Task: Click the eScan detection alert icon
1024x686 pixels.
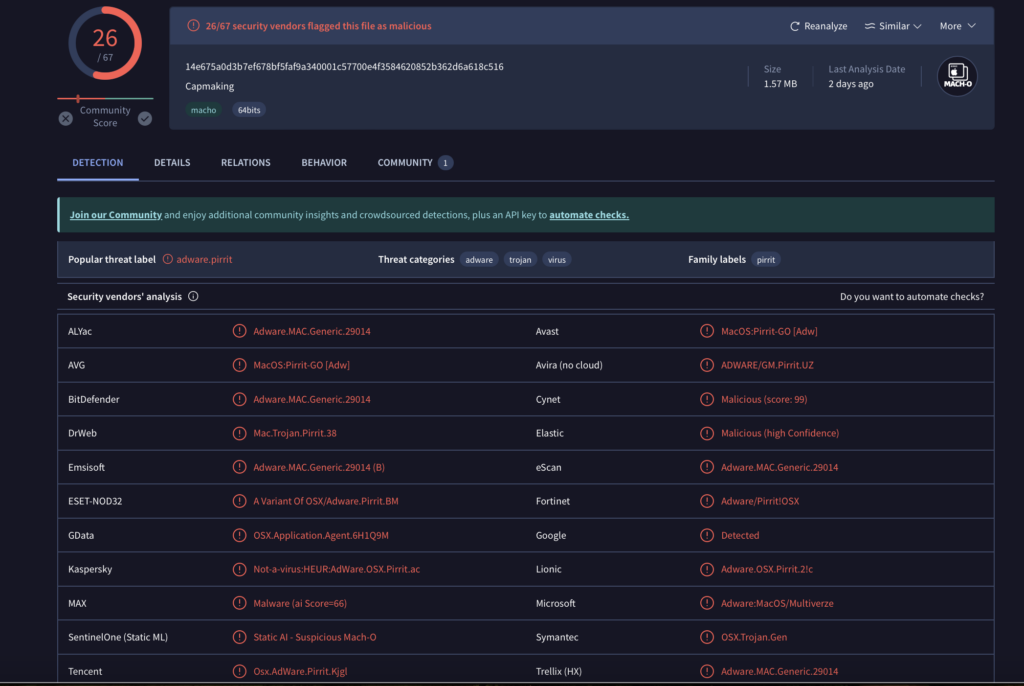Action: [x=707, y=467]
